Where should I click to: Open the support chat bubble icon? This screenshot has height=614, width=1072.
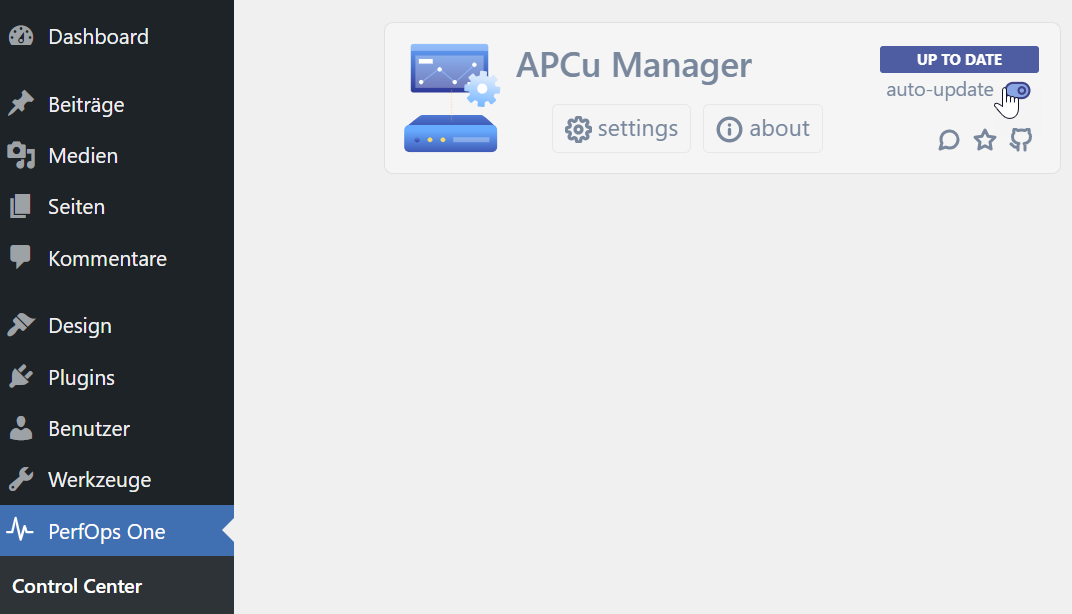[949, 140]
